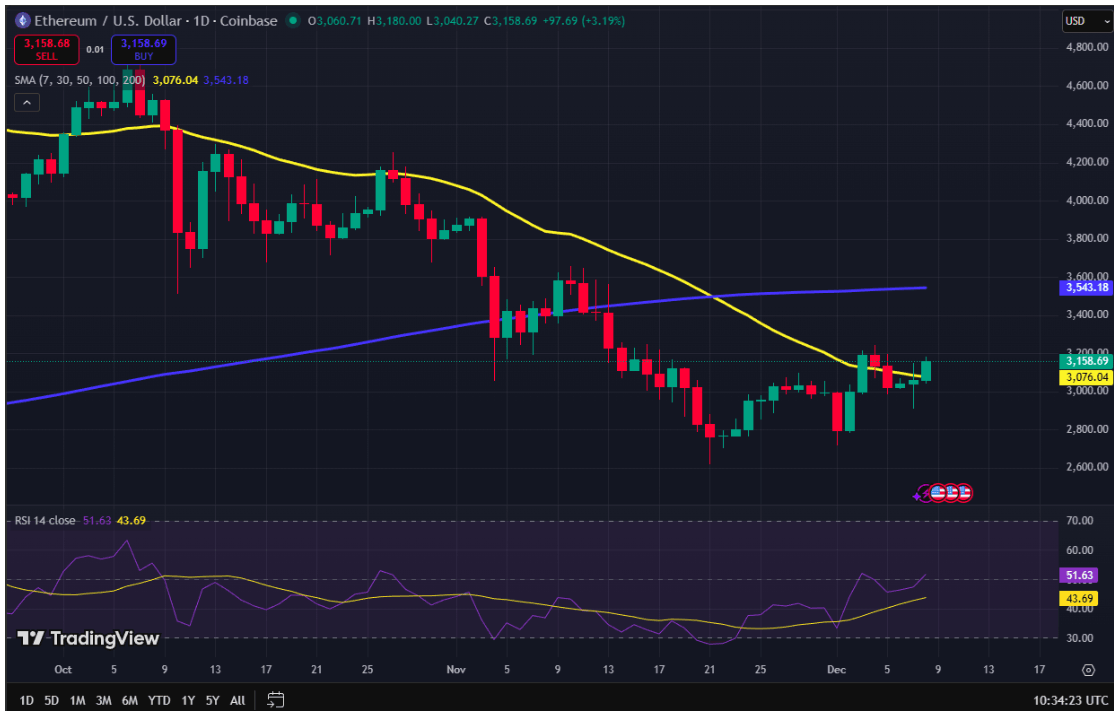Click the yellow 43.69 value in RSI legend
This screenshot has height=716, width=1117.
click(131, 520)
